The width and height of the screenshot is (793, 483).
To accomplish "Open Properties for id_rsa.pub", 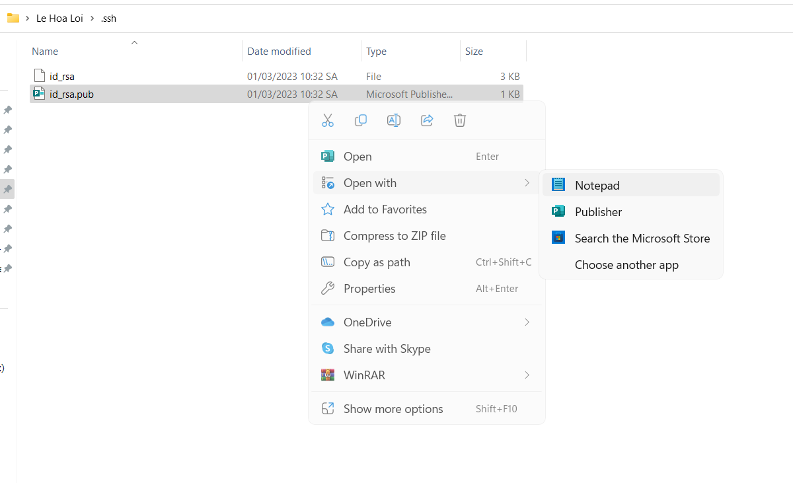I will 369,289.
